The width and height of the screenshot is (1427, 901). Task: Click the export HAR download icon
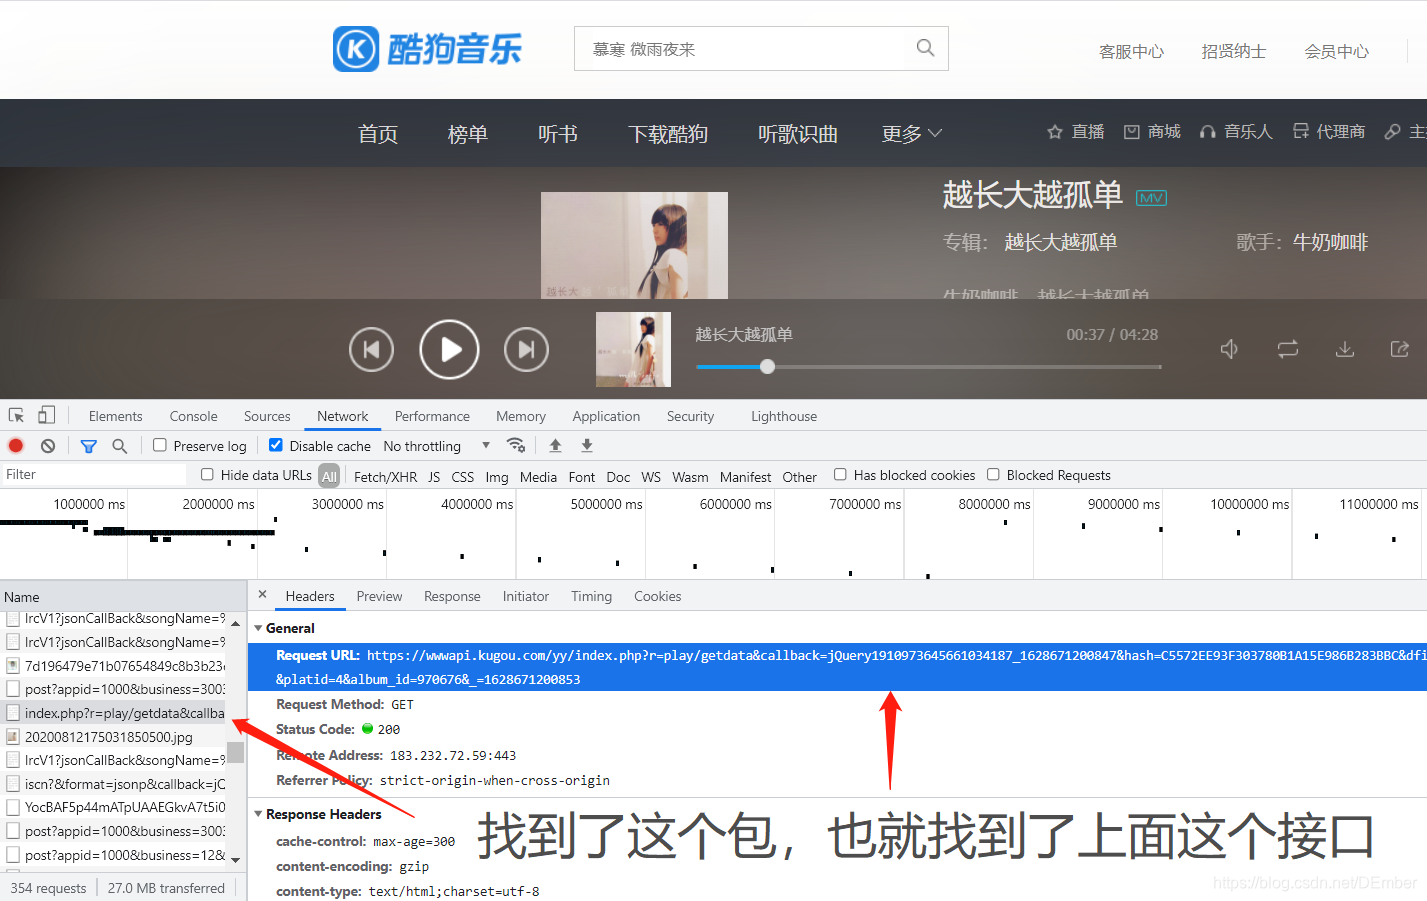click(587, 445)
